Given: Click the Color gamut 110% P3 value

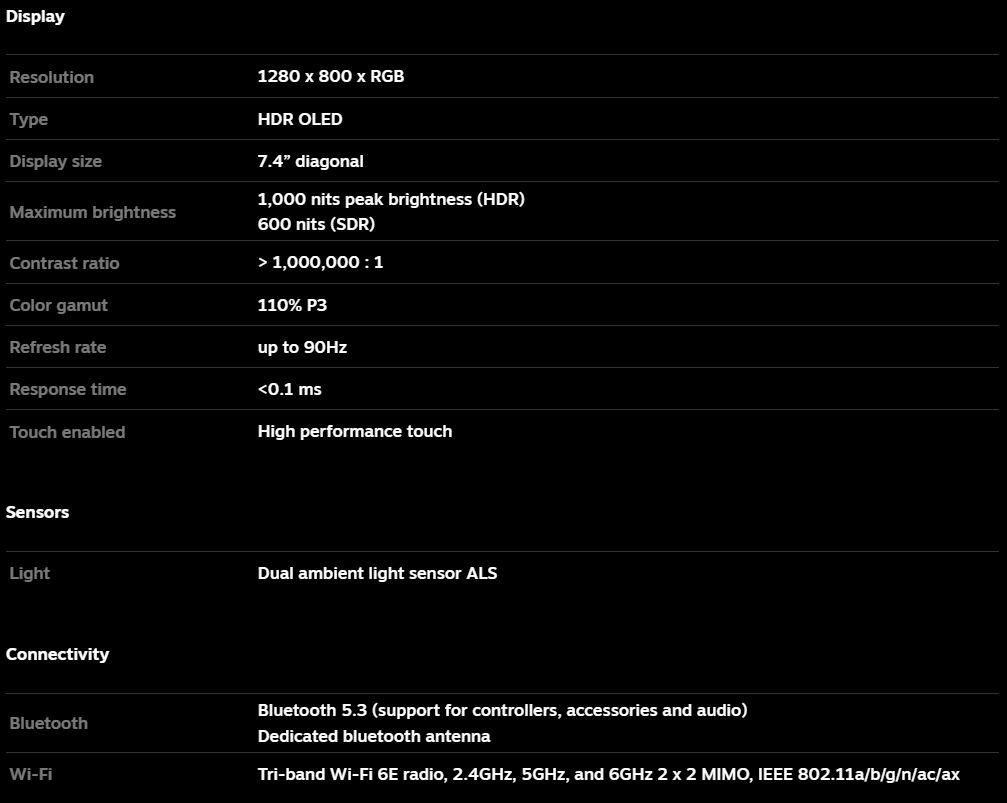Looking at the screenshot, I should [x=292, y=305].
